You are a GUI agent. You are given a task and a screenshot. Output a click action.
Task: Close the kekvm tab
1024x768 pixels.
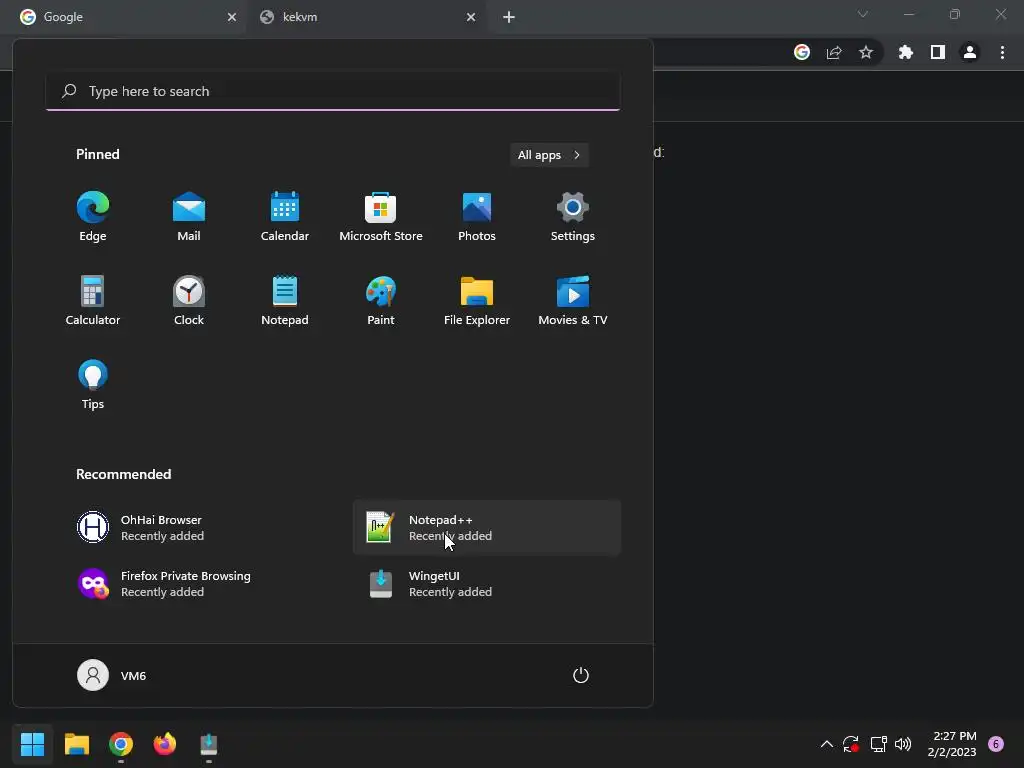click(x=471, y=17)
